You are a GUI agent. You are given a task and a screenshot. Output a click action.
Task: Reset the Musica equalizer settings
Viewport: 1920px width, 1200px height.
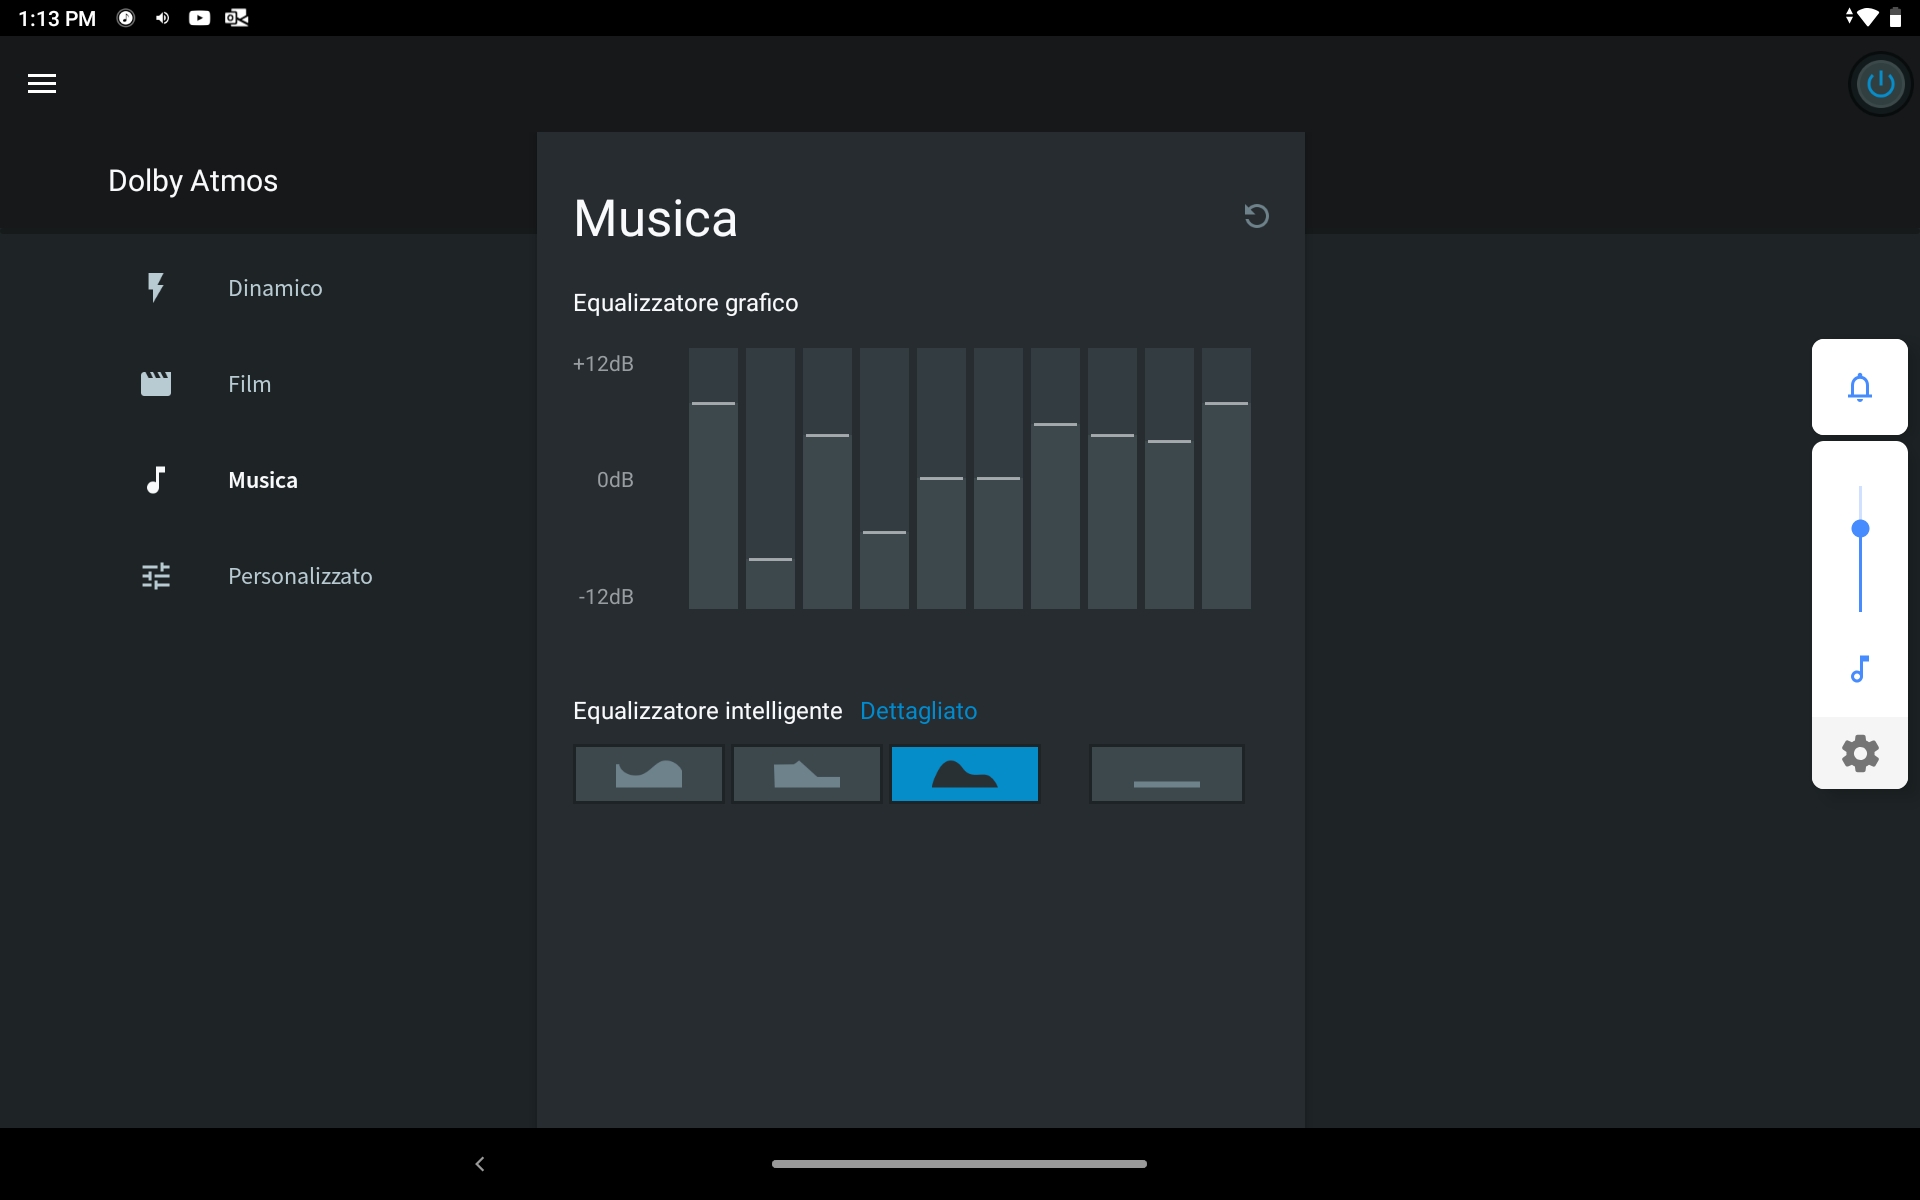pyautogui.click(x=1256, y=216)
